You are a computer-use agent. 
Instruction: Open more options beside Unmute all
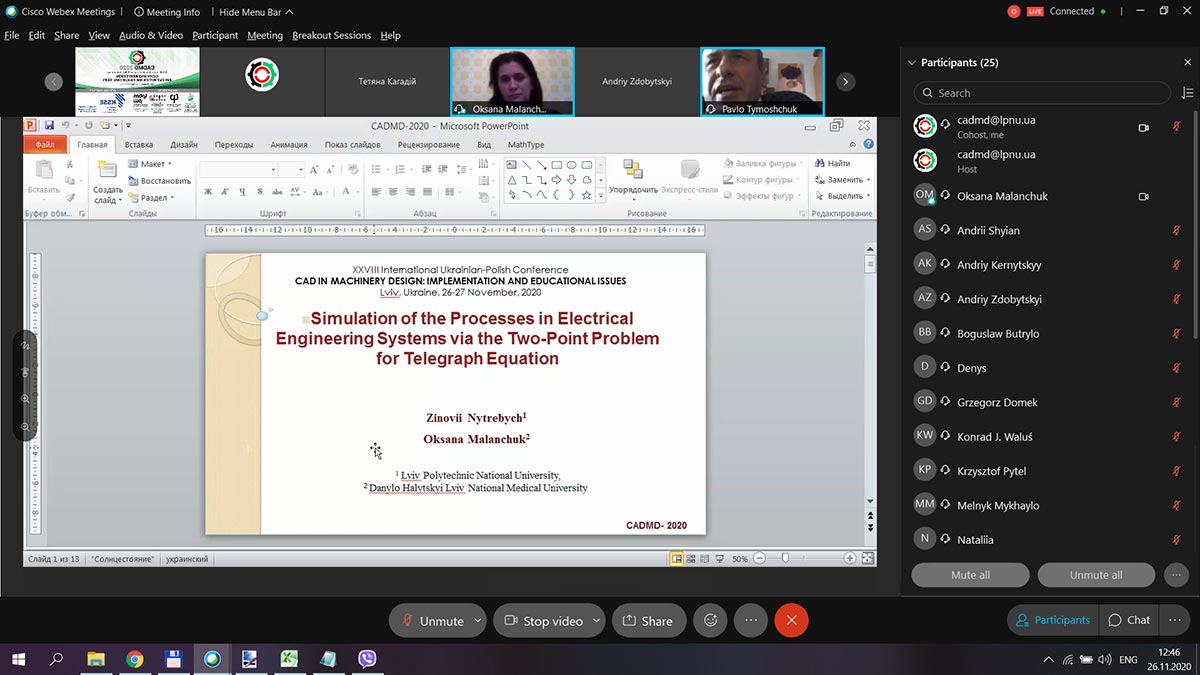1176,575
